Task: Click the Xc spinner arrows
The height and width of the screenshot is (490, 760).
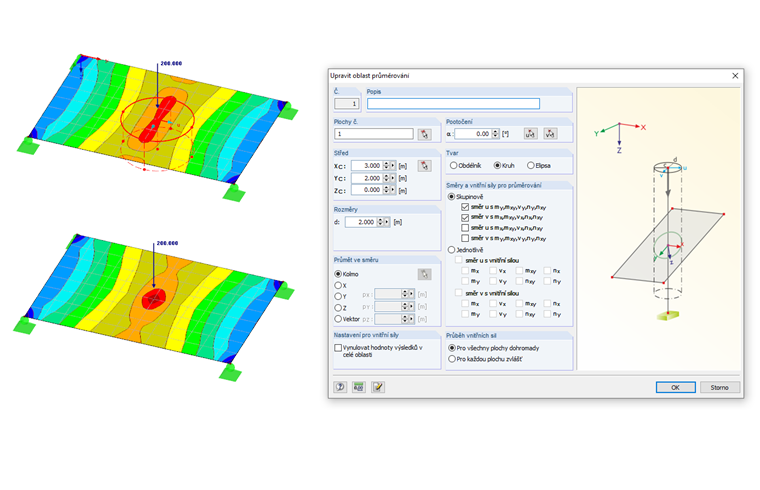Action: point(386,166)
